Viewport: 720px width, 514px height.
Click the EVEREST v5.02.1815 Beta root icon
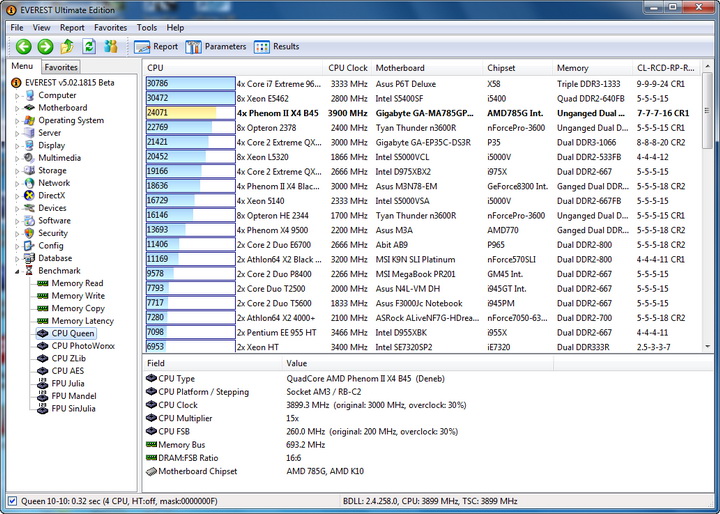click(16, 83)
